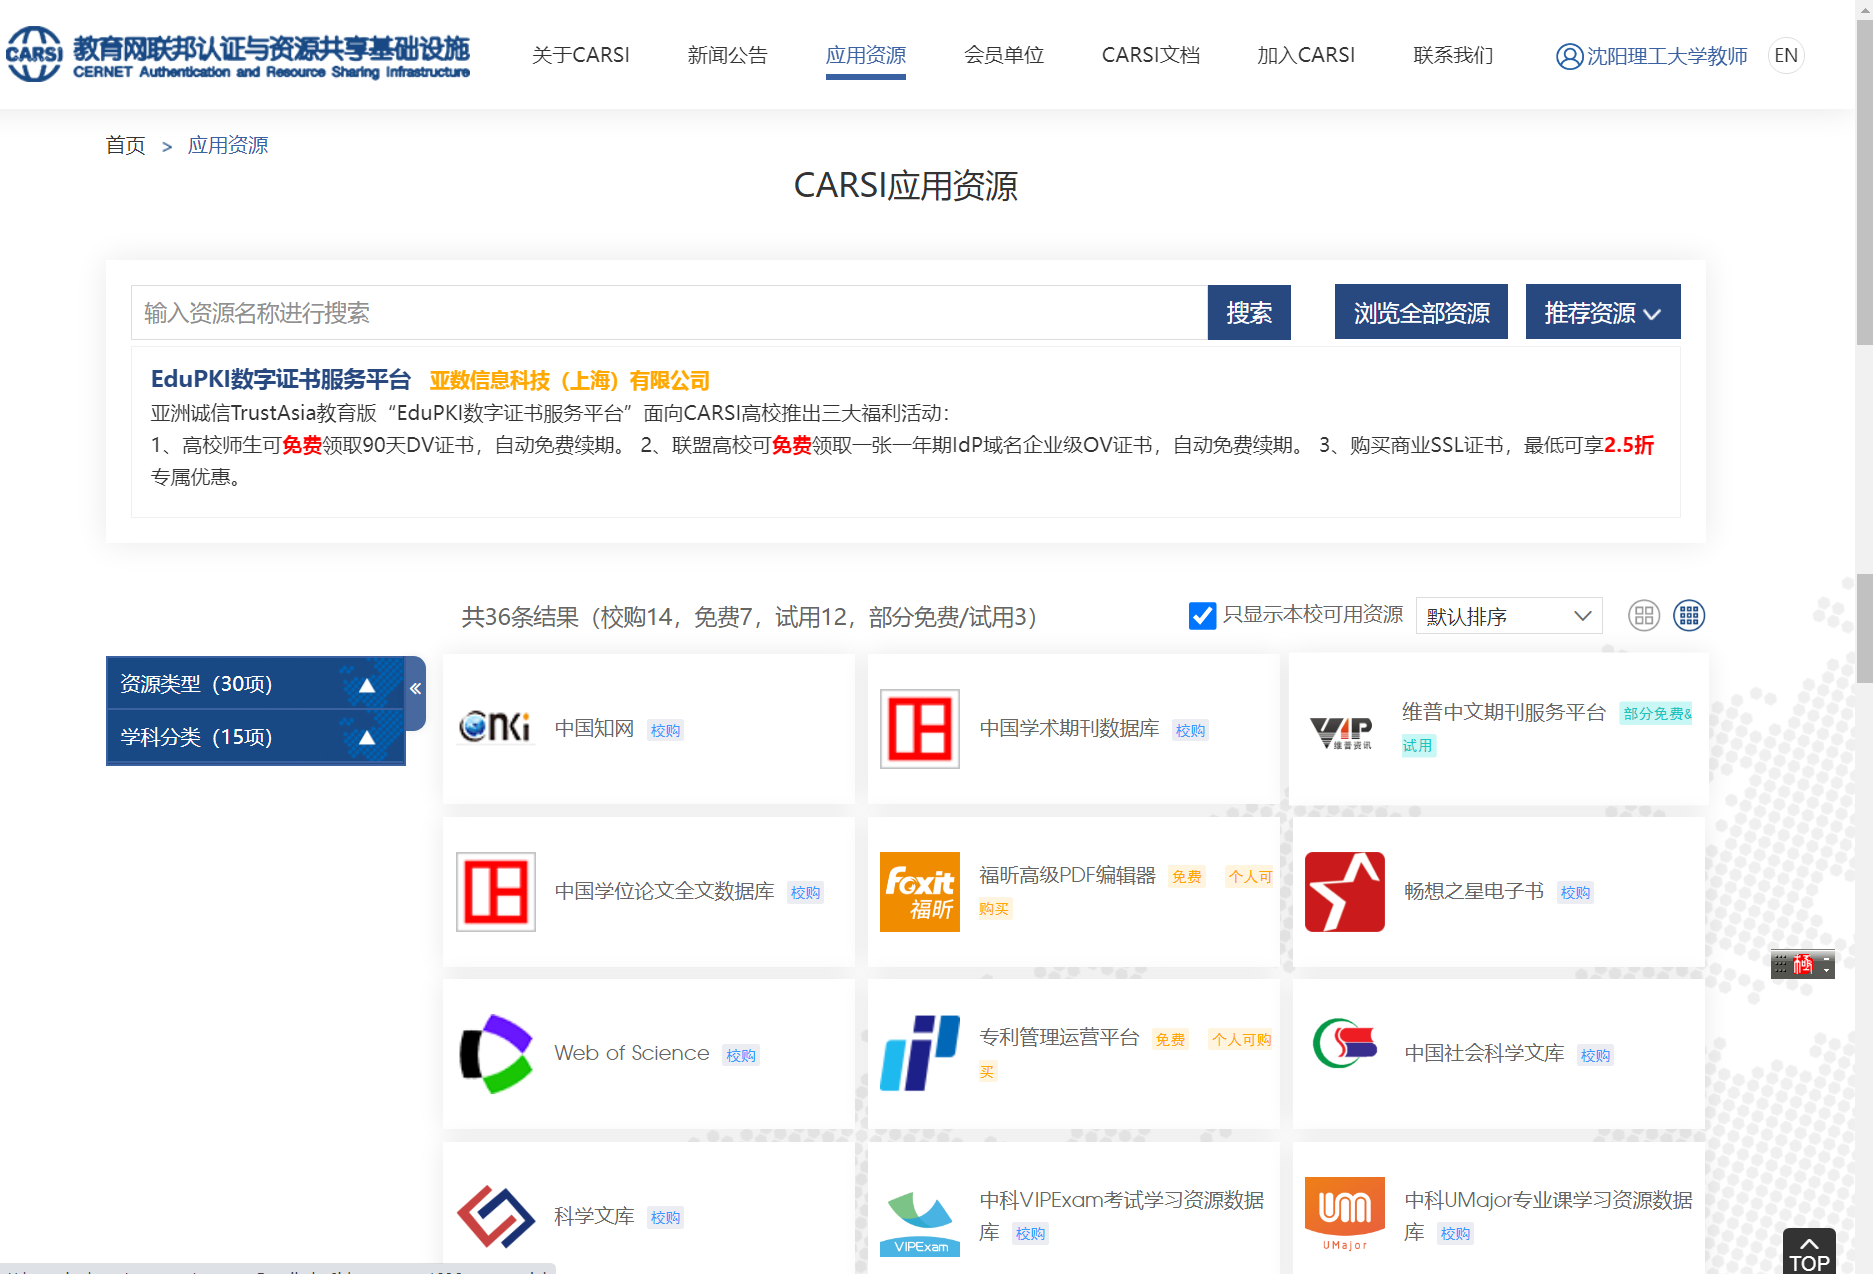Switch to compact grid view icon

(1689, 616)
